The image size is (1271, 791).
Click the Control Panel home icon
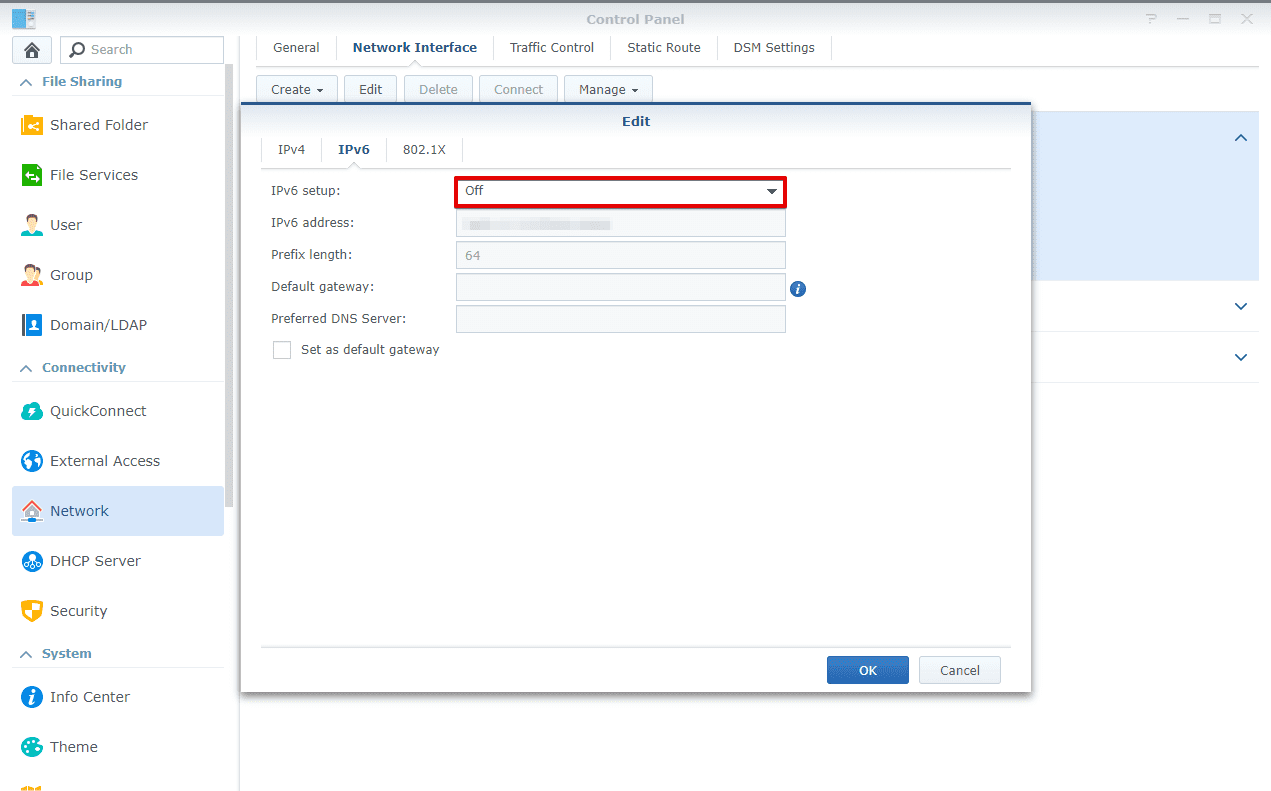click(31, 49)
